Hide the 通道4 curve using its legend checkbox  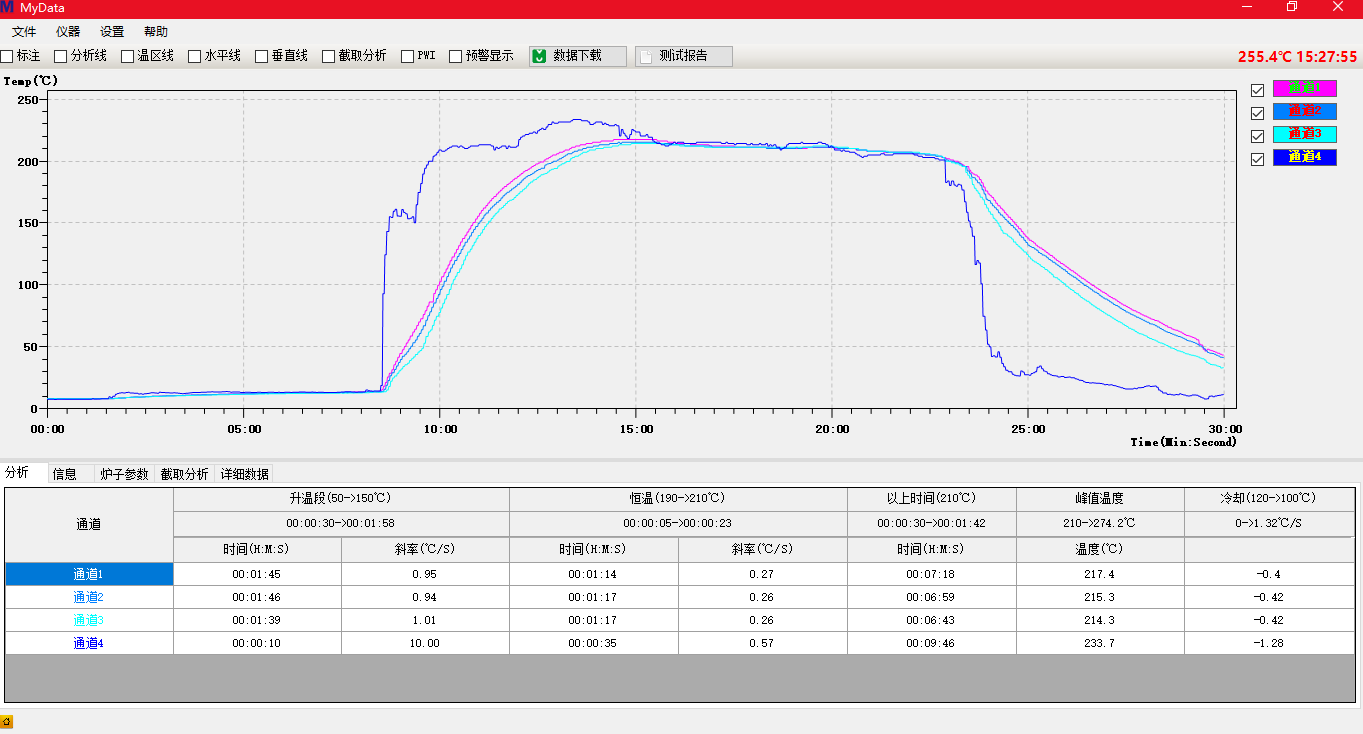[1258, 158]
